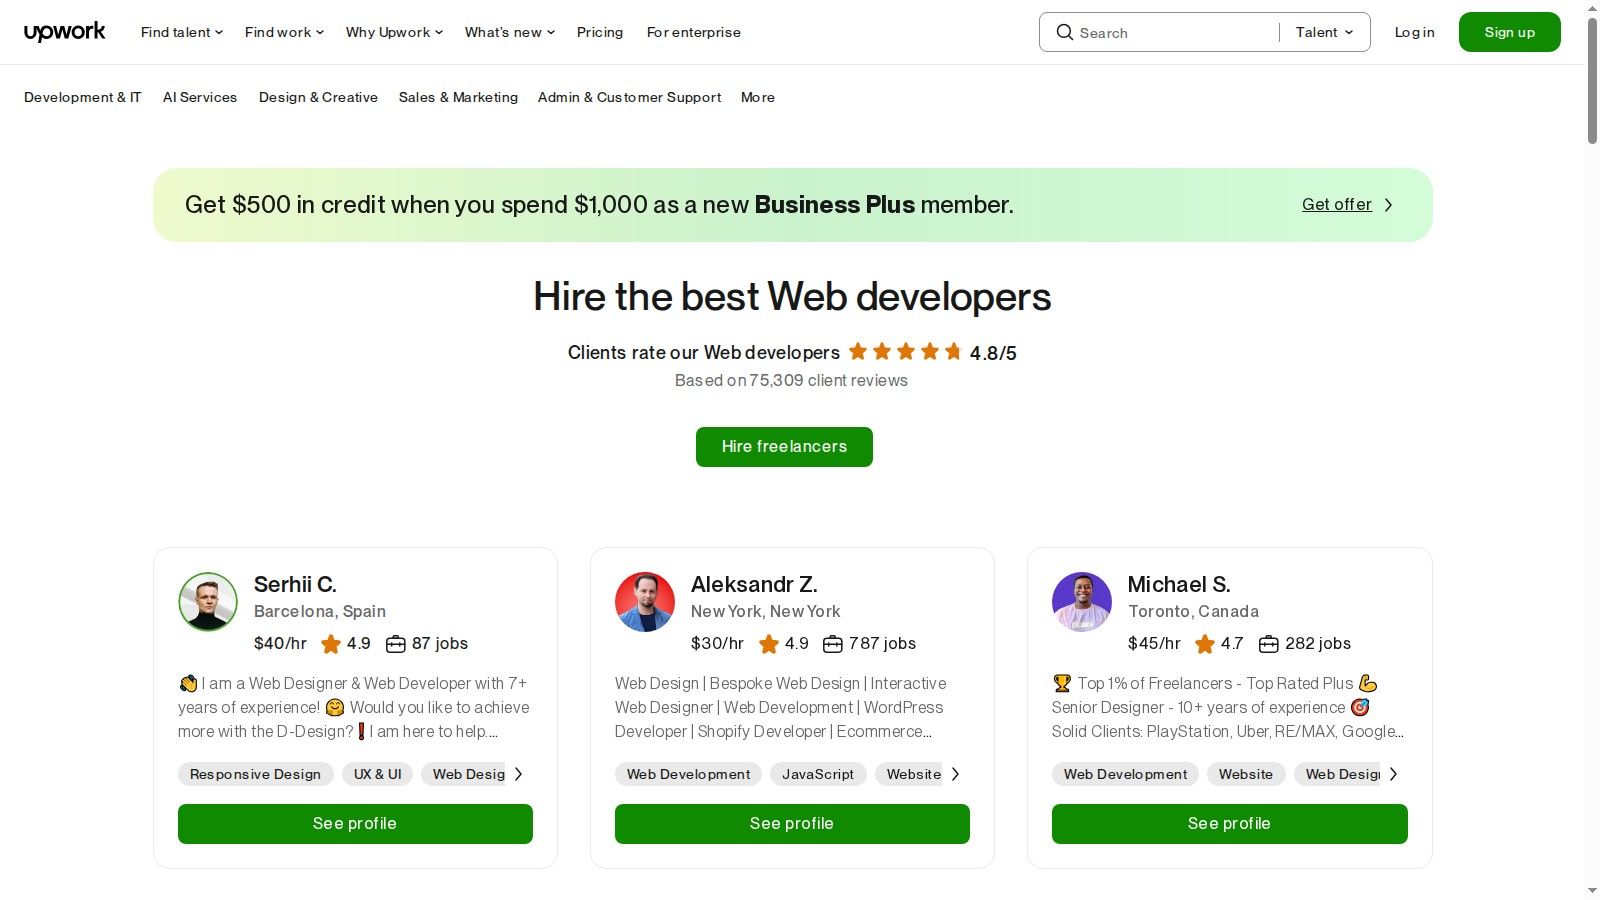The image size is (1600, 900).
Task: Click the Upwork logo
Action: pyautogui.click(x=64, y=32)
